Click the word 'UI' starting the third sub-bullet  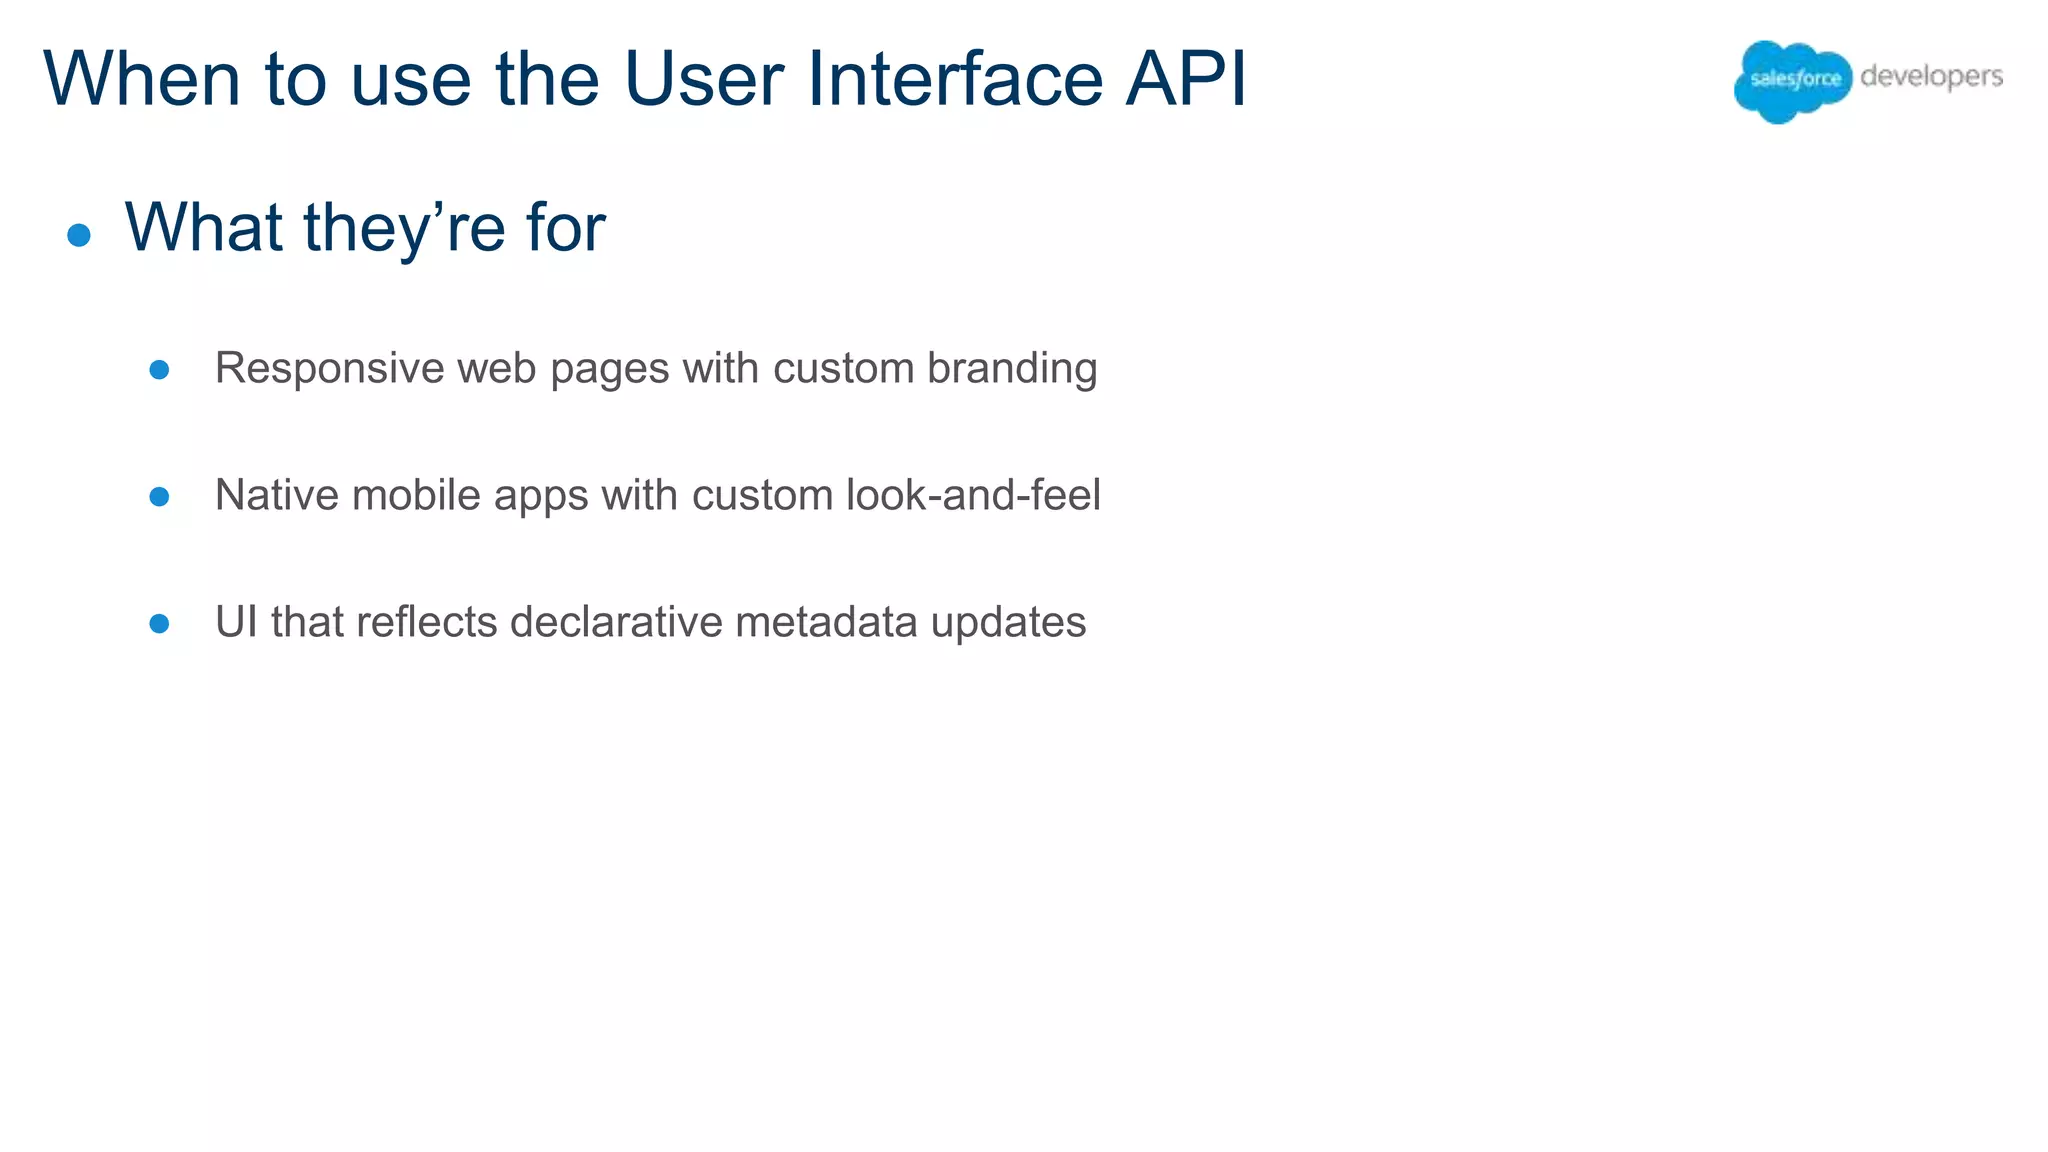click(x=236, y=622)
